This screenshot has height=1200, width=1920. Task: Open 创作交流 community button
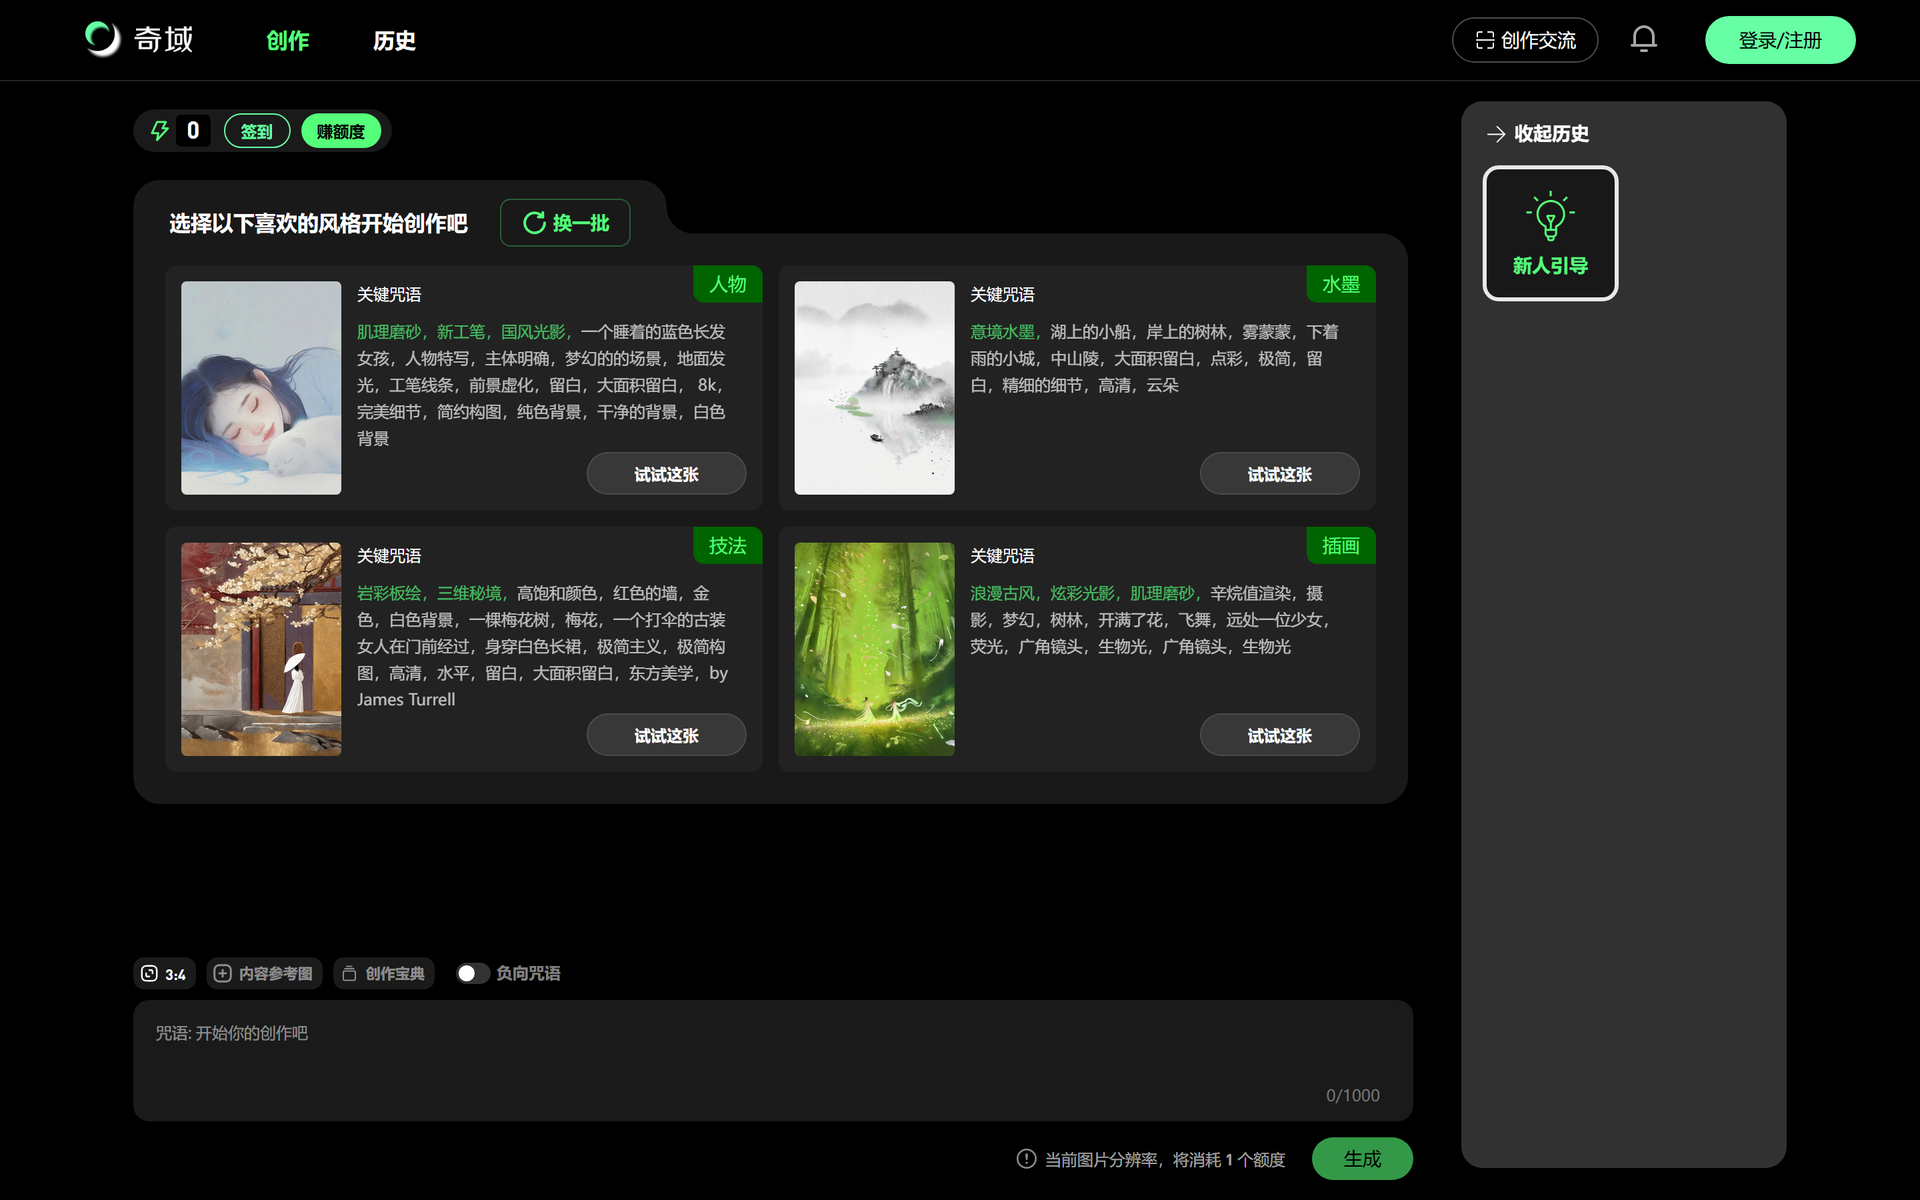[x=1525, y=40]
